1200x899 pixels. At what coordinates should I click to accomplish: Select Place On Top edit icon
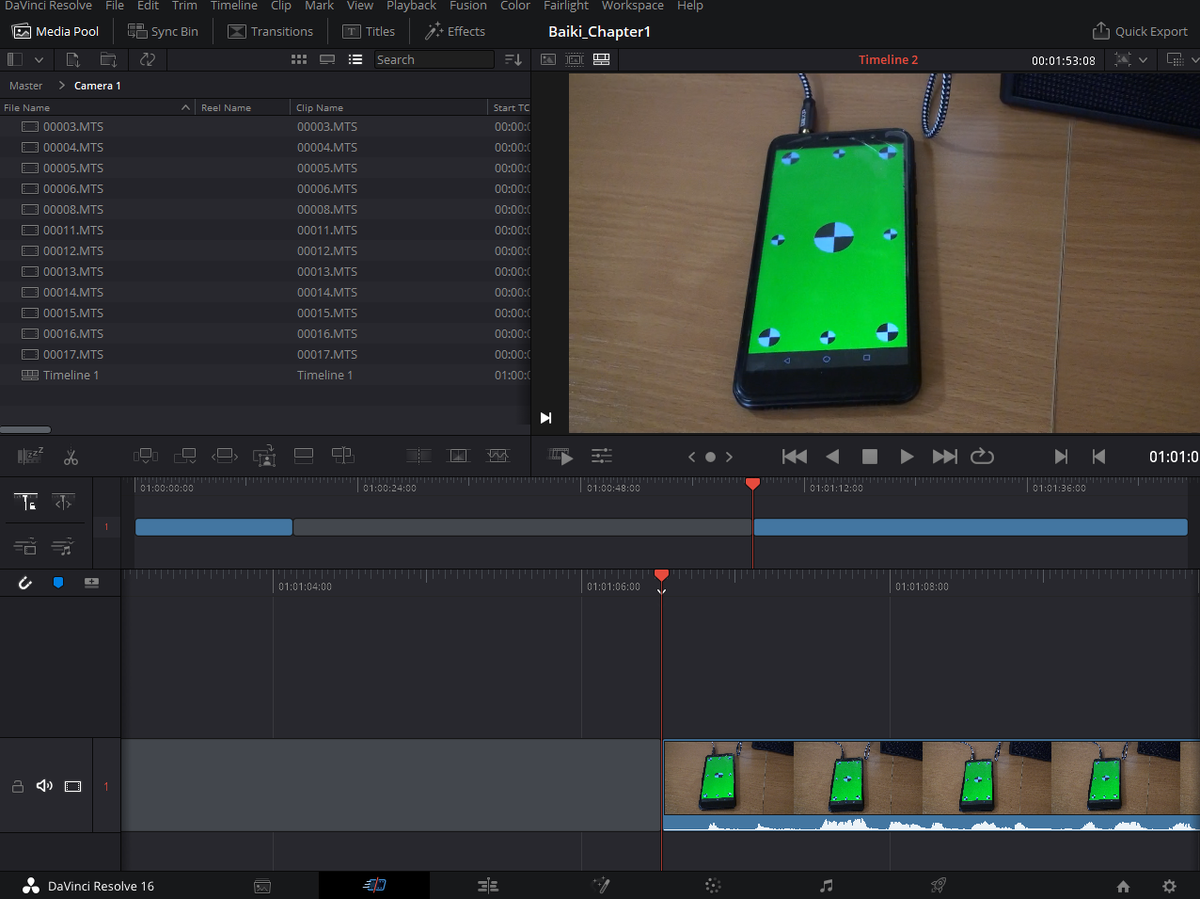click(x=304, y=456)
